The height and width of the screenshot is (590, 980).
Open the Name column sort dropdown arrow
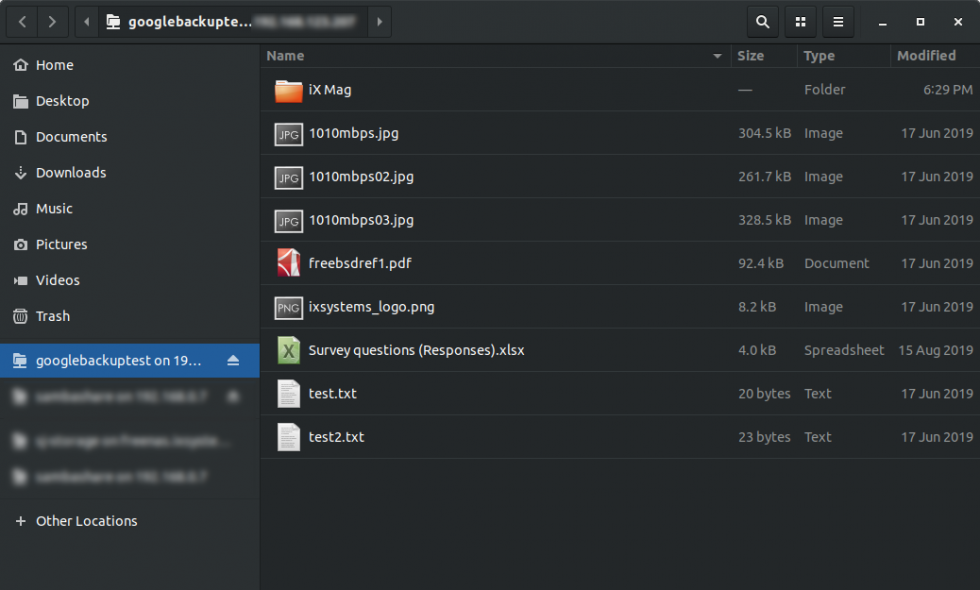pyautogui.click(x=717, y=56)
